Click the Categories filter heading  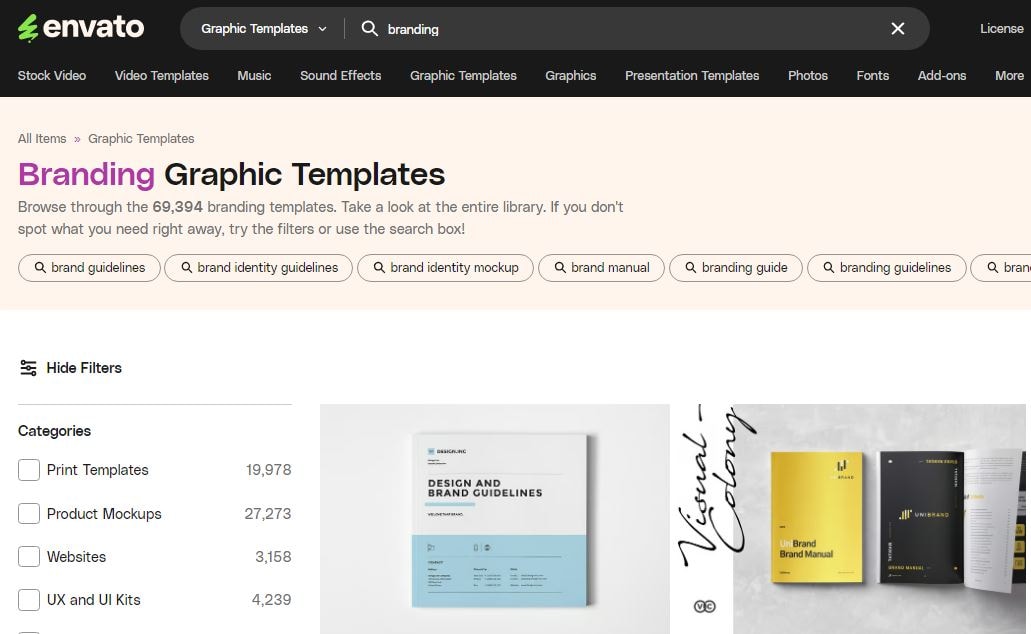55,431
